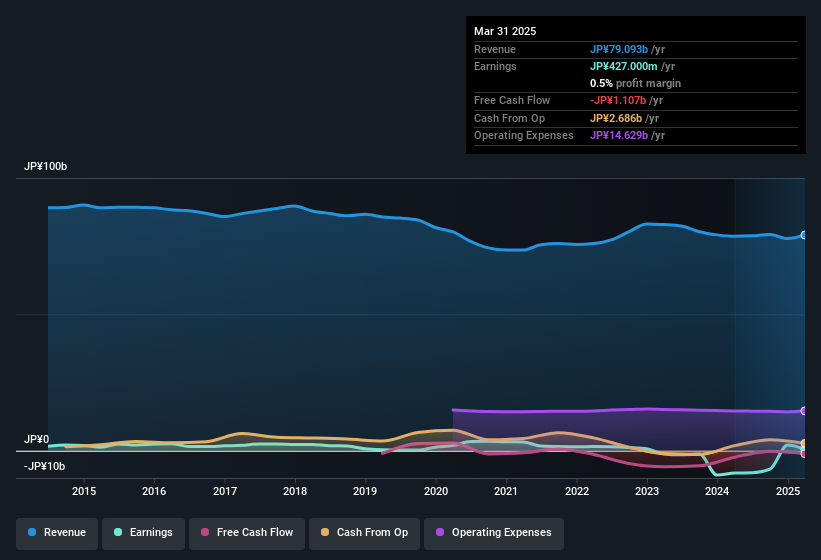Click the Free Cash Flow tooltip label
Viewport: 821px width, 560px height.
pos(512,100)
